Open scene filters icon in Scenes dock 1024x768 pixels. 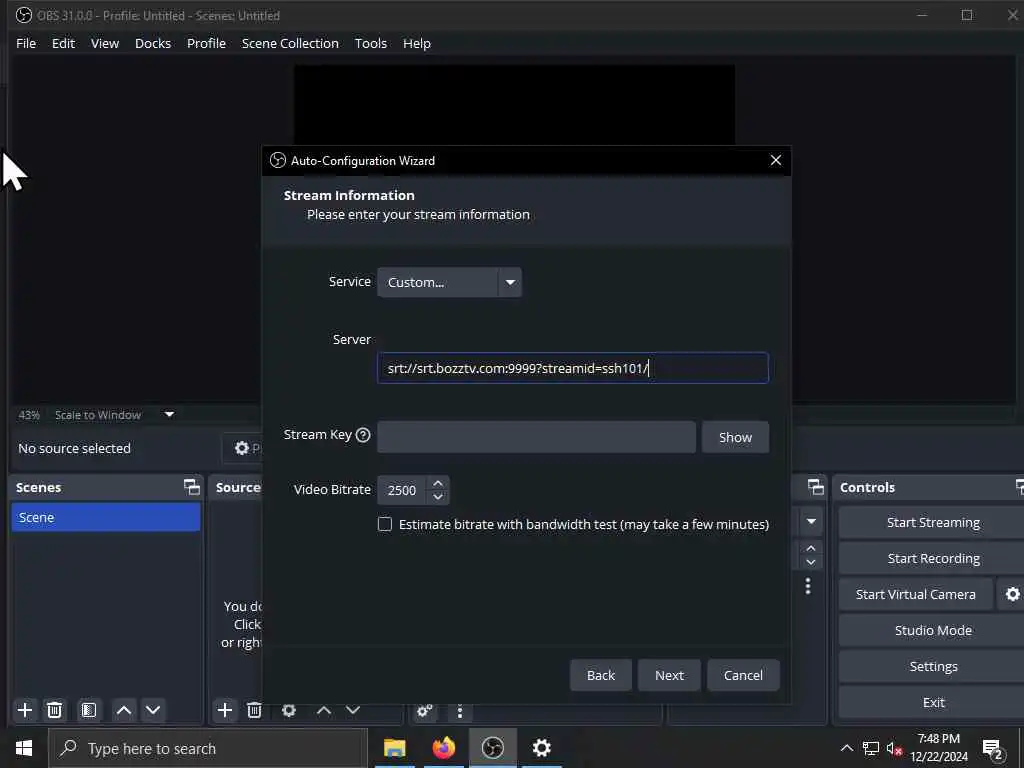[x=89, y=710]
